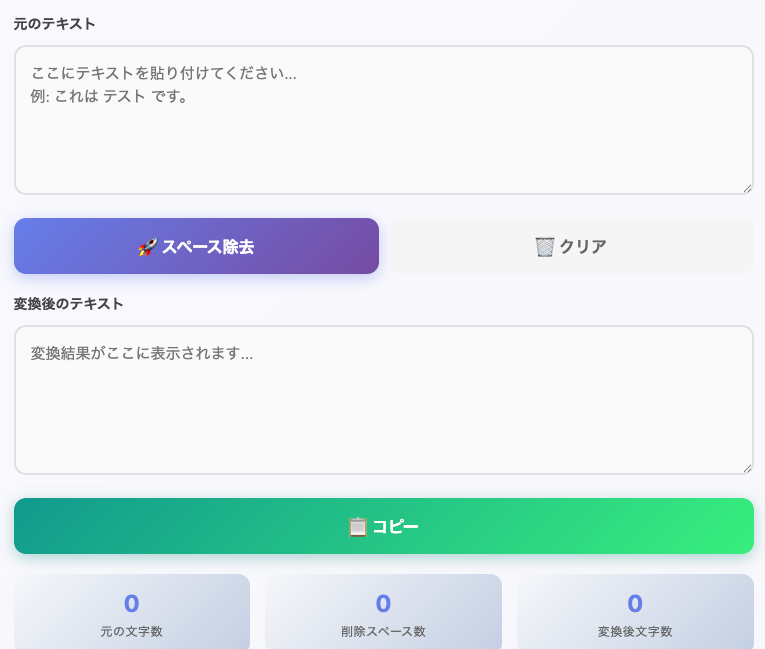The image size is (765, 649).
Task: Click the 元のテキスト heading label
Action: pos(55,24)
